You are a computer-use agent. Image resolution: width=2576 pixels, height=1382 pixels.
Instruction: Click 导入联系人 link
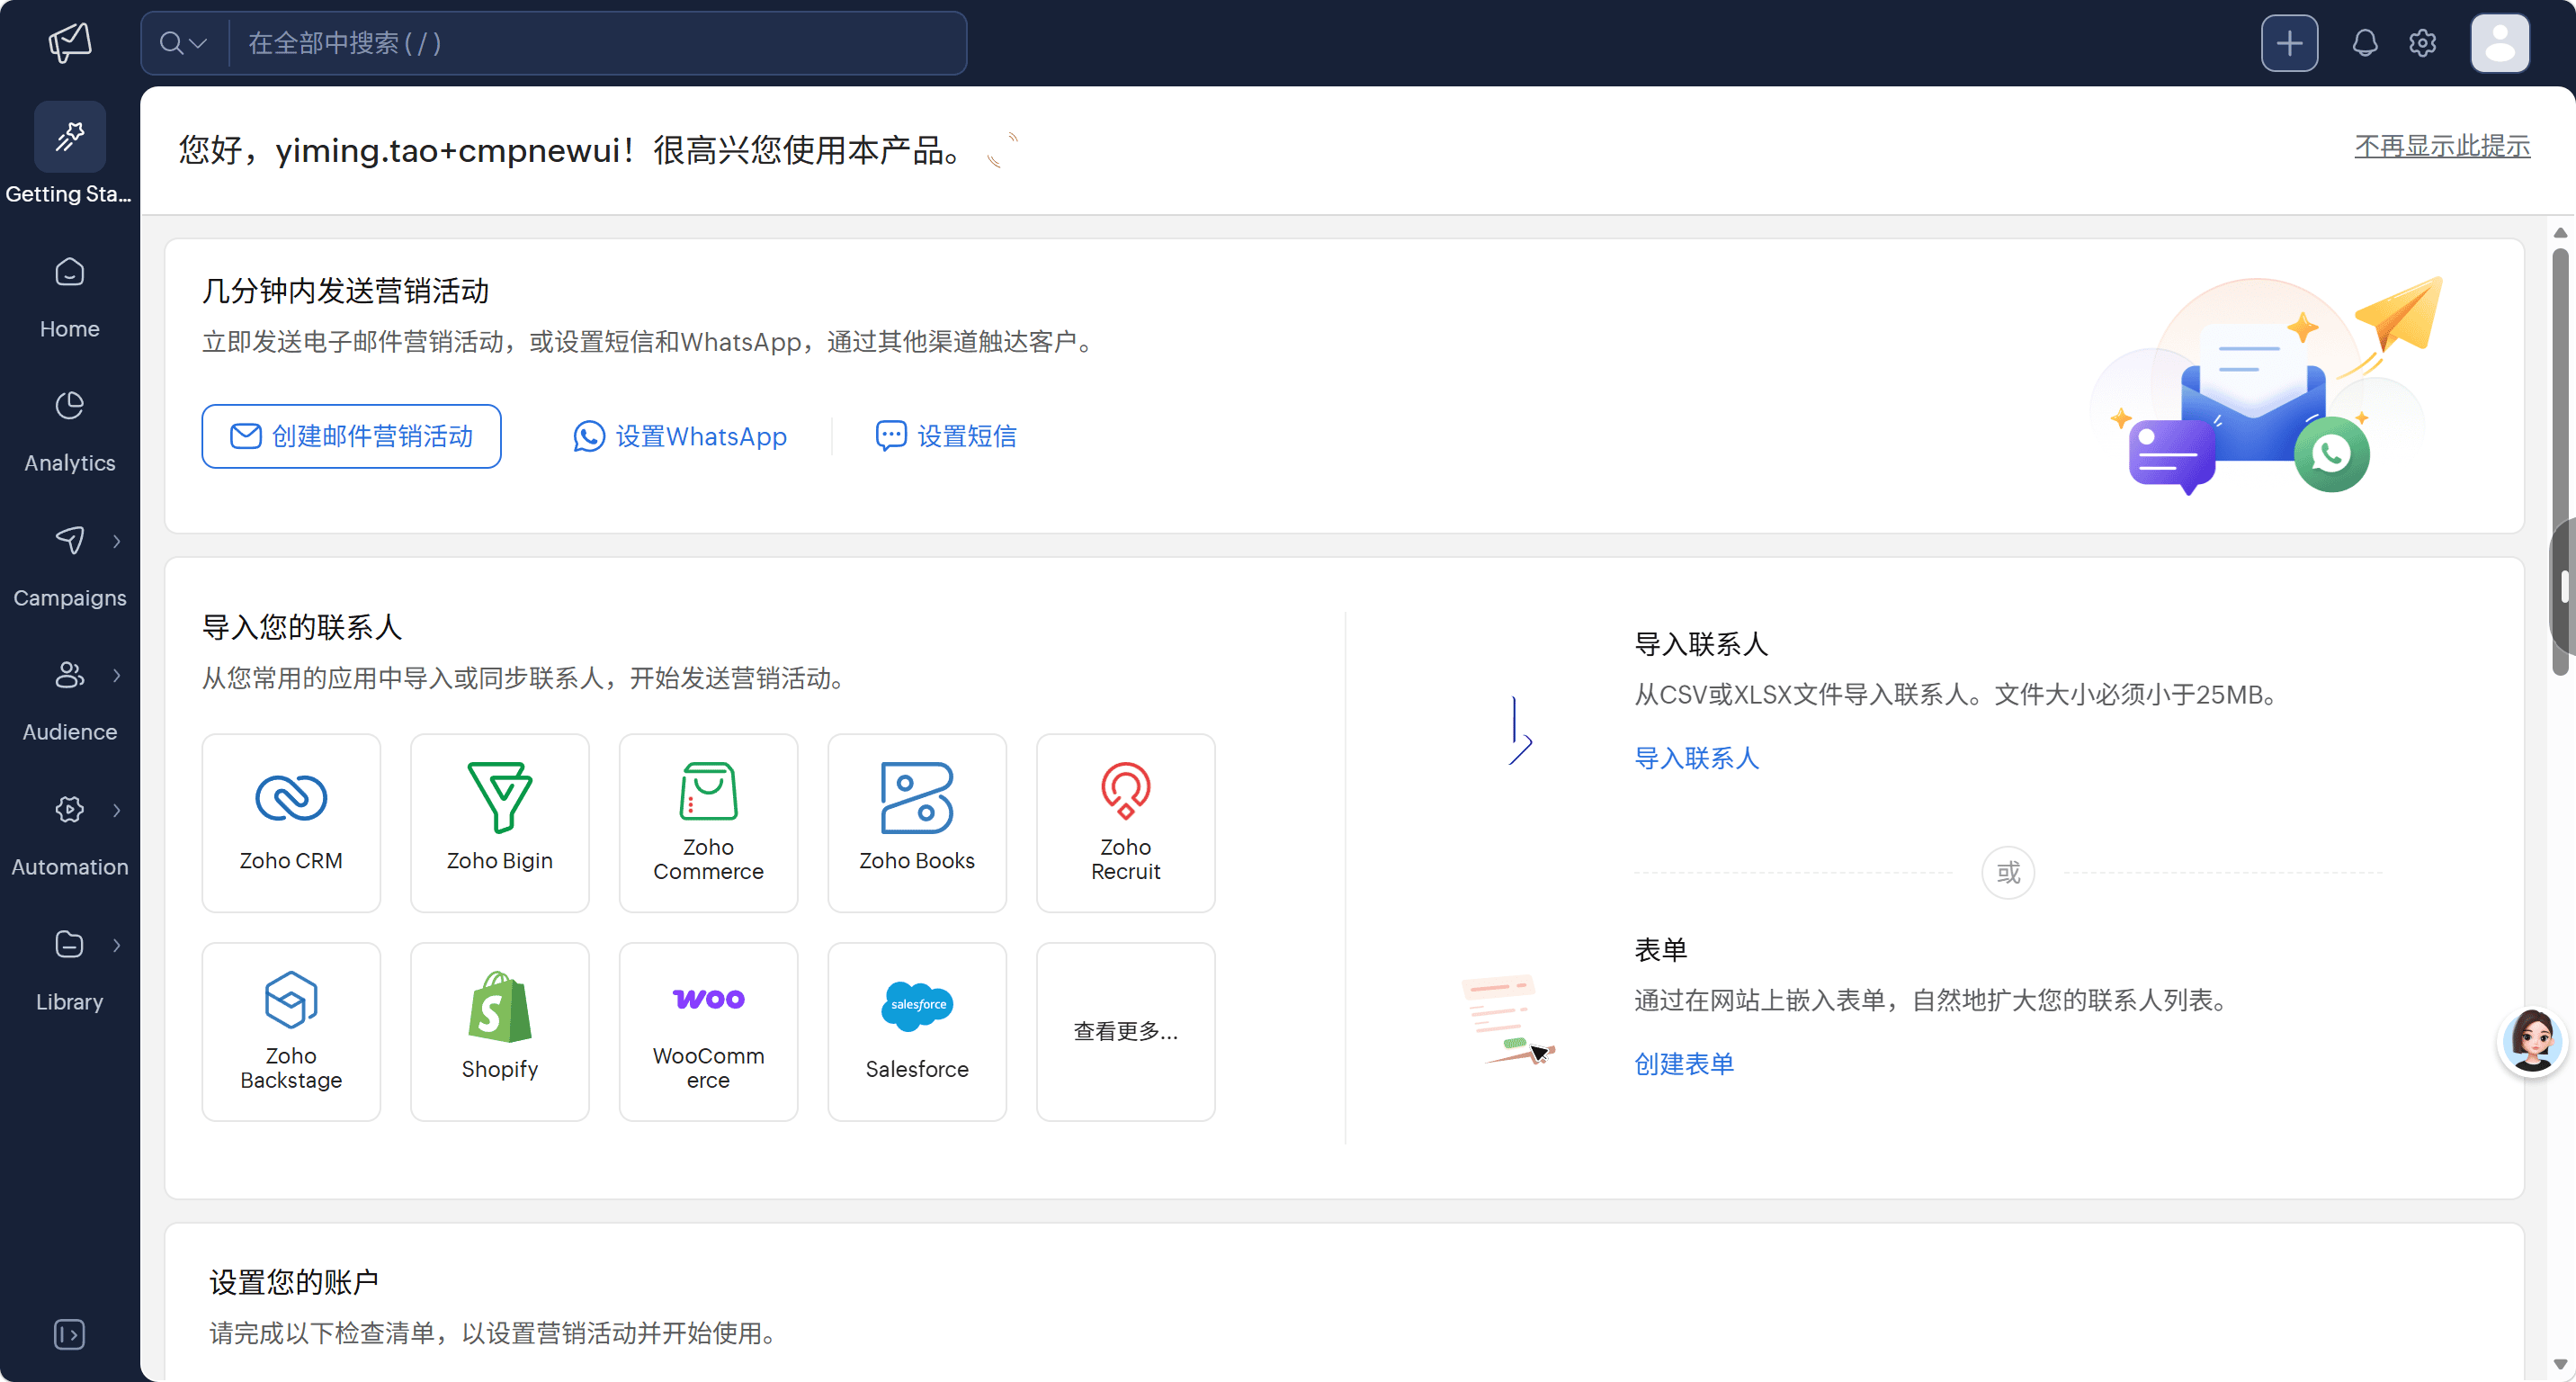pos(1696,758)
